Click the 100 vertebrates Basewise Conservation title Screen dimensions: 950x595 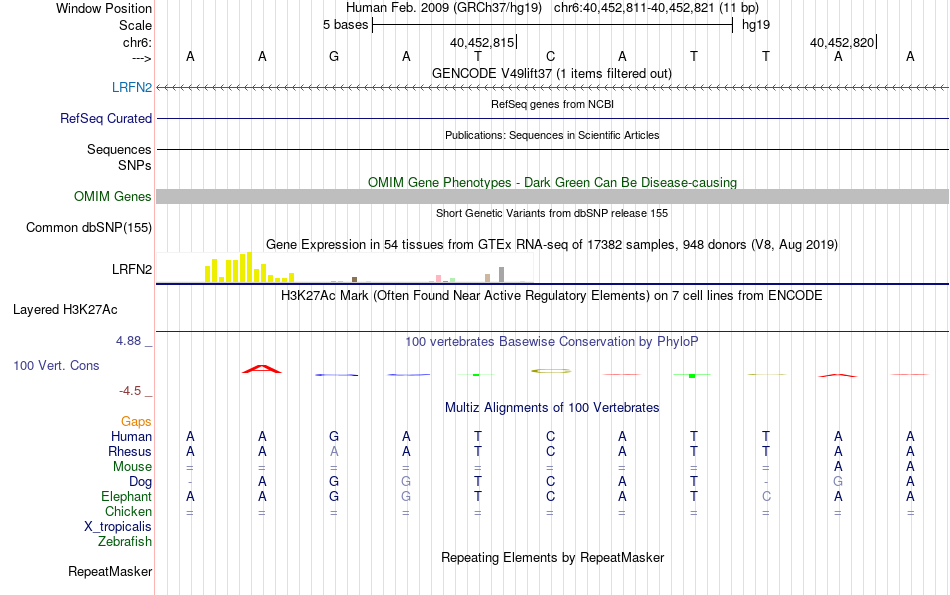[552, 342]
